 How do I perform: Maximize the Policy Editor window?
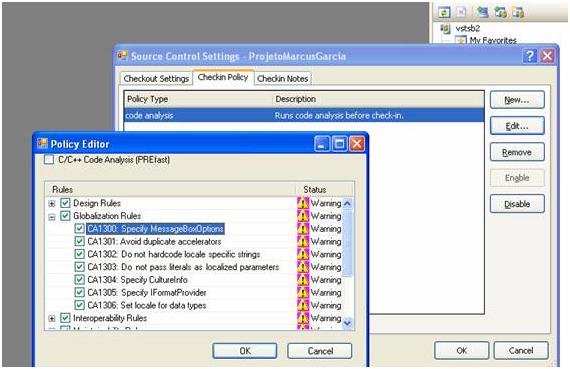(x=340, y=144)
